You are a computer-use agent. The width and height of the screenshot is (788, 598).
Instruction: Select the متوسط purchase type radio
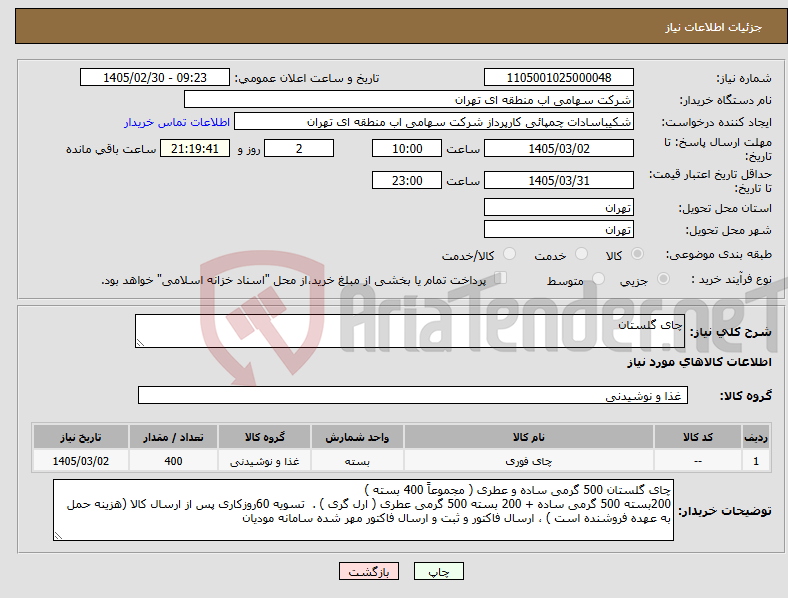[598, 278]
